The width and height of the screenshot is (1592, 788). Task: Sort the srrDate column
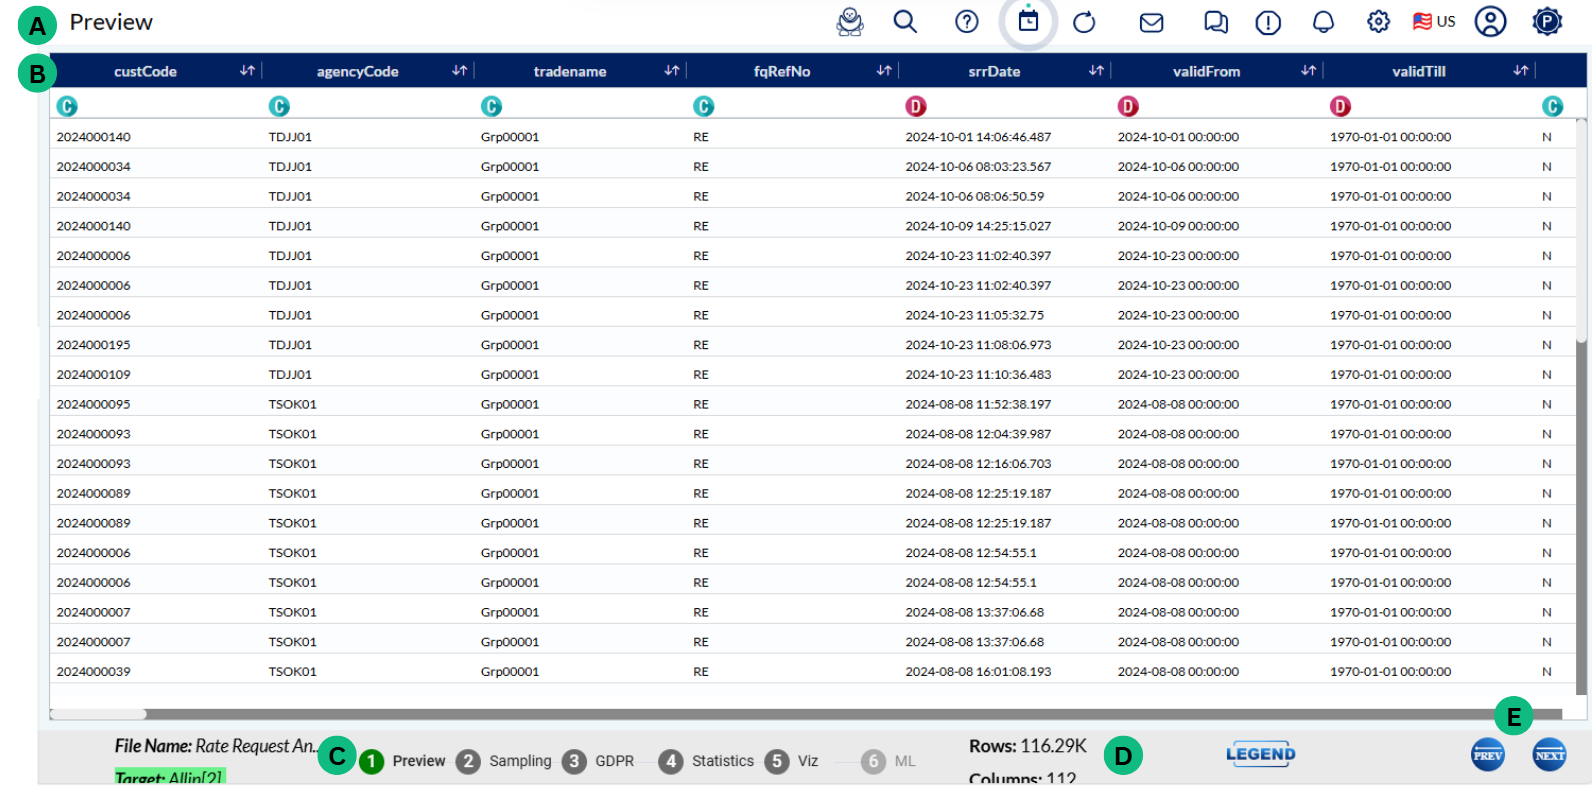1096,71
